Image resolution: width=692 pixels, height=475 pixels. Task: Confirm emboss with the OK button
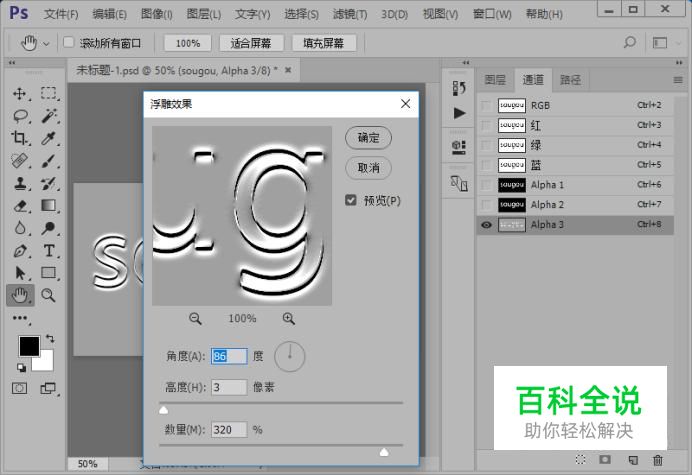pyautogui.click(x=368, y=138)
